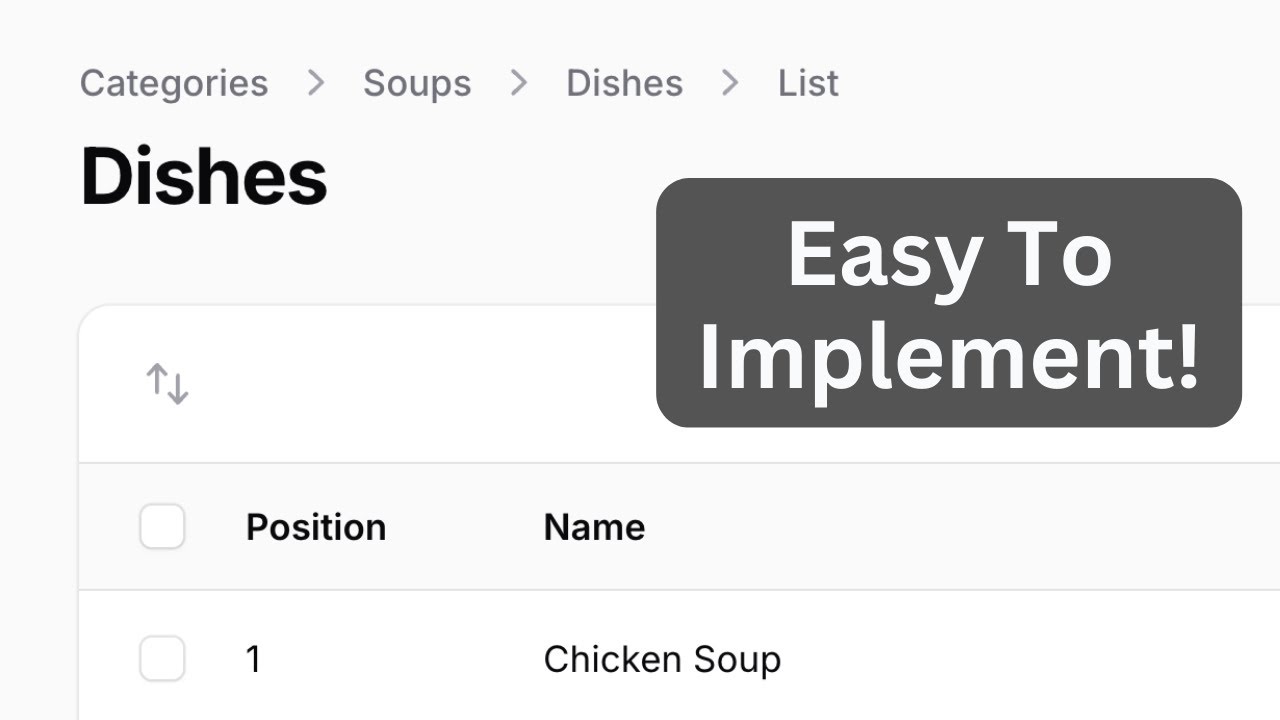1280x720 pixels.
Task: Click the chevron after Categories breadcrumb
Action: tap(316, 83)
